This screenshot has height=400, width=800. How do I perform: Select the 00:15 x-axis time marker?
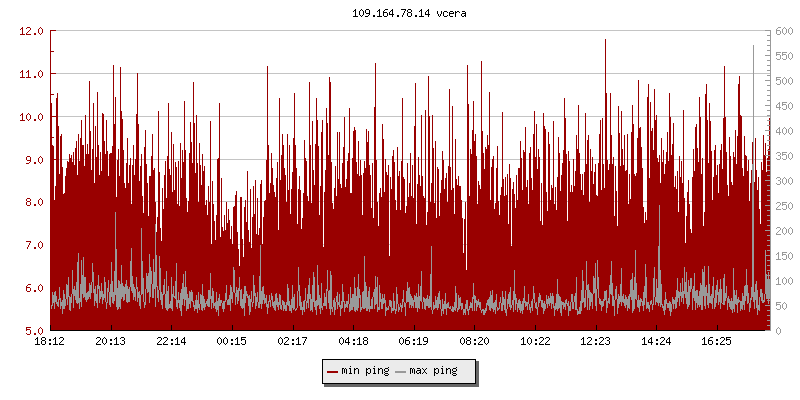[x=232, y=342]
